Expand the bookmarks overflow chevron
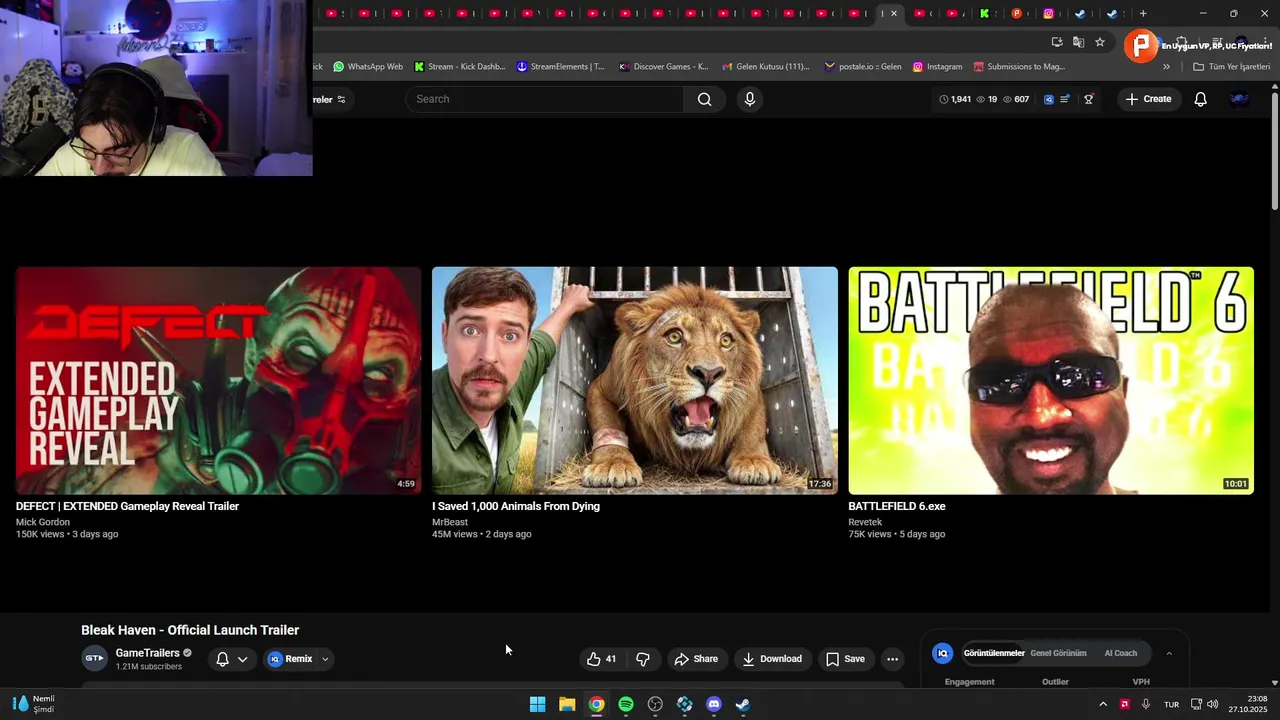This screenshot has height=720, width=1280. click(1166, 67)
